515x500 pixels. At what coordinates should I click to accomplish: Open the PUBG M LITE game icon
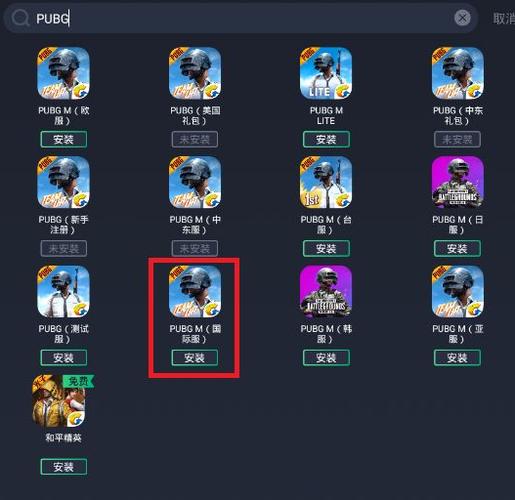[x=326, y=73]
